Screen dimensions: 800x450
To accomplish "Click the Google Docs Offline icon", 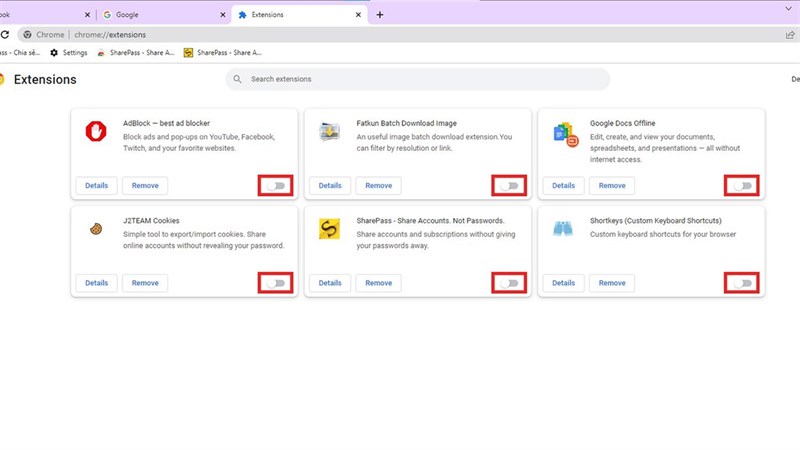I will click(x=565, y=134).
